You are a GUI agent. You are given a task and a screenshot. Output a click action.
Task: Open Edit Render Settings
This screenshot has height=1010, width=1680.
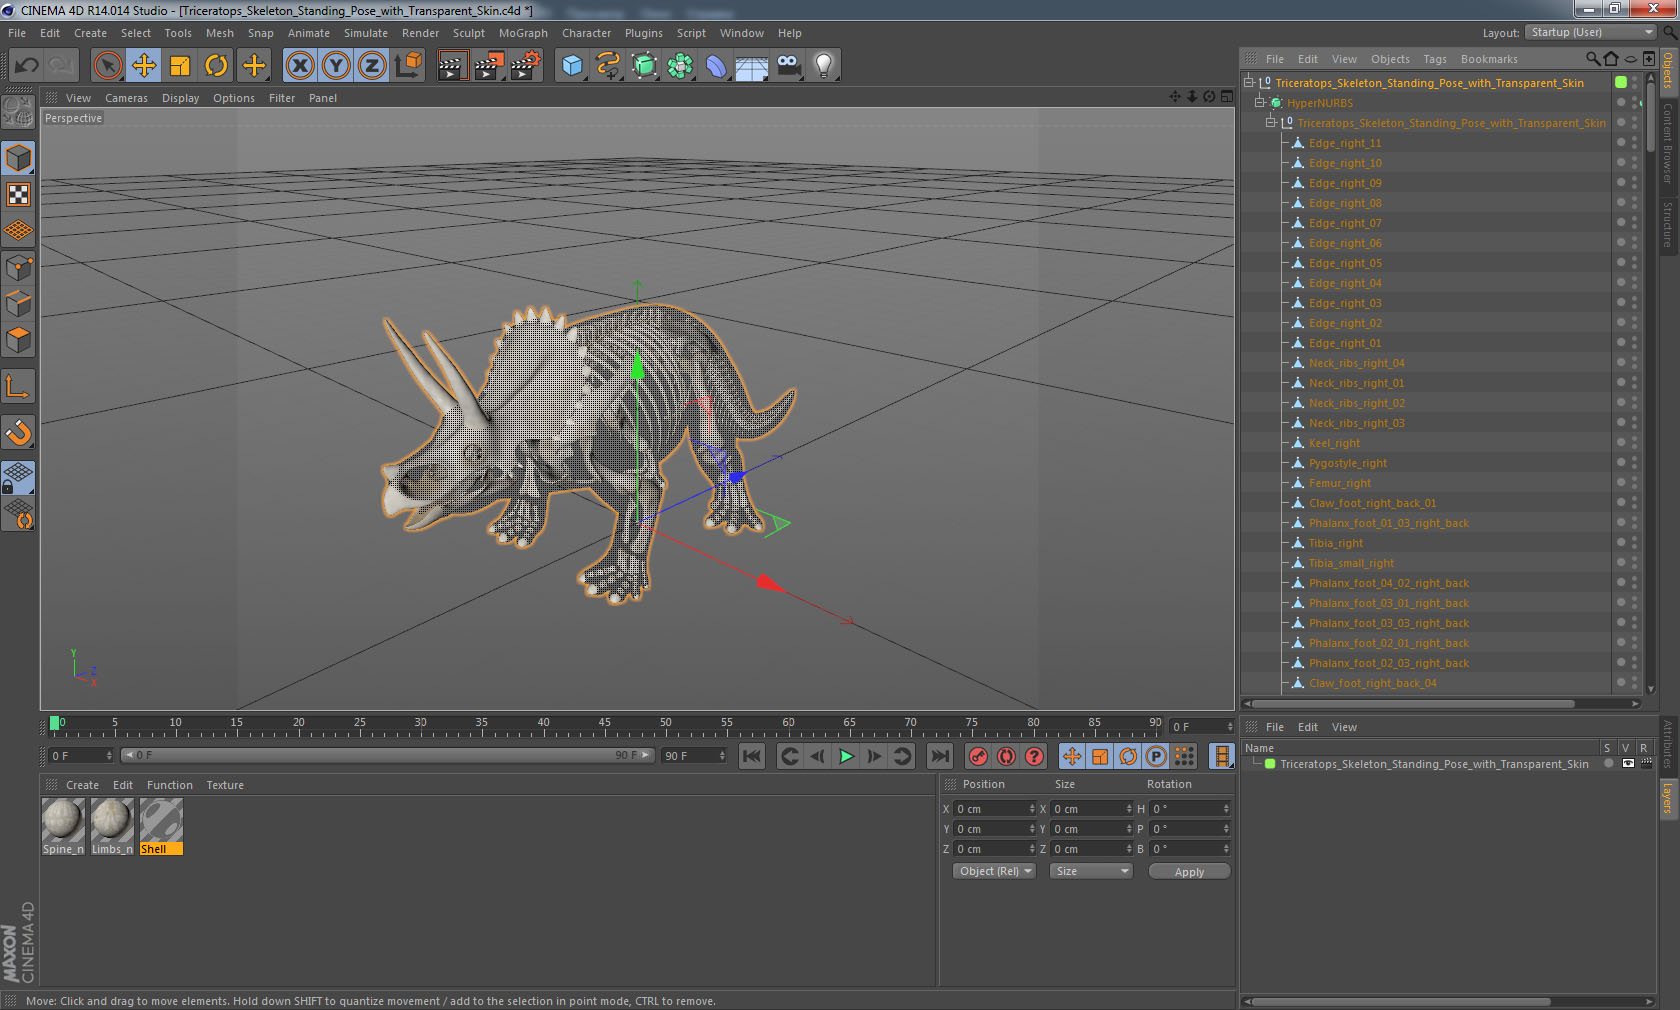point(526,66)
